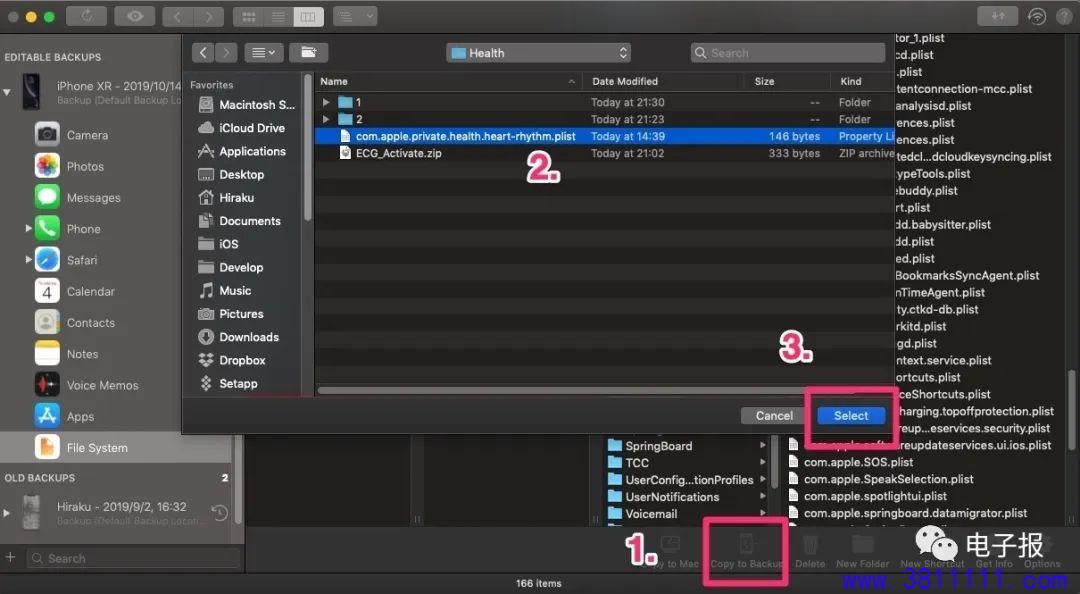Expand folder 1 disclosure triangle
The width and height of the screenshot is (1080, 594).
(x=326, y=102)
